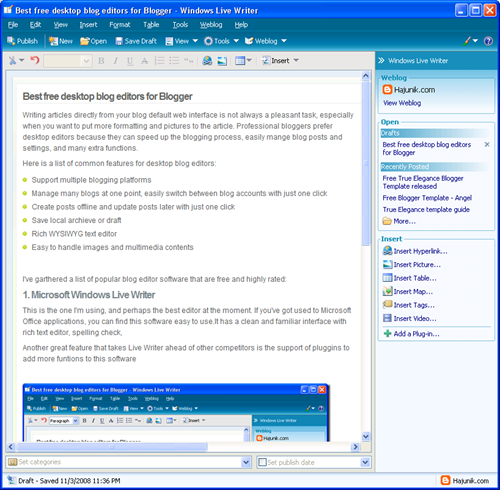Click insert picture icon in toolbar
Image resolution: width=500 pixels, height=490 pixels.
click(x=222, y=61)
